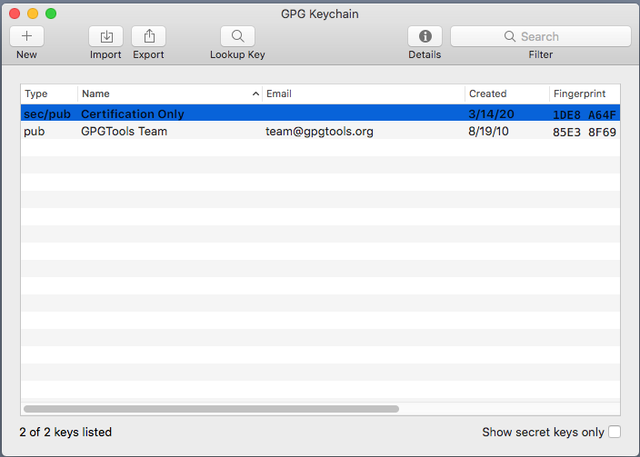Click the 85E3 8F69 fingerprint cell
The width and height of the screenshot is (640, 457).
[584, 132]
